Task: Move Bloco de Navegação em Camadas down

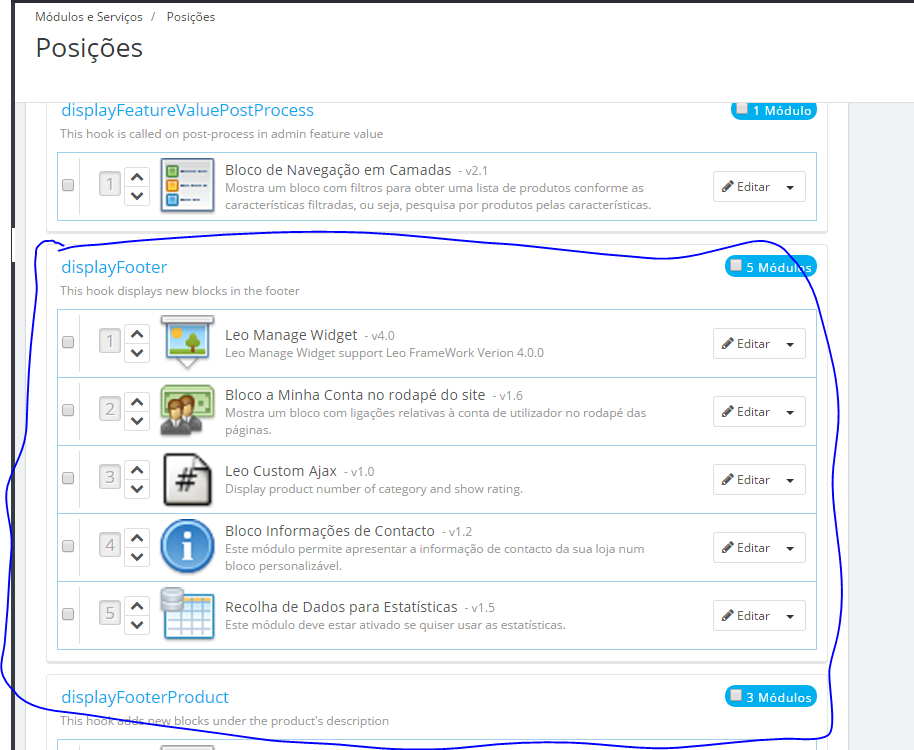Action: 137,196
